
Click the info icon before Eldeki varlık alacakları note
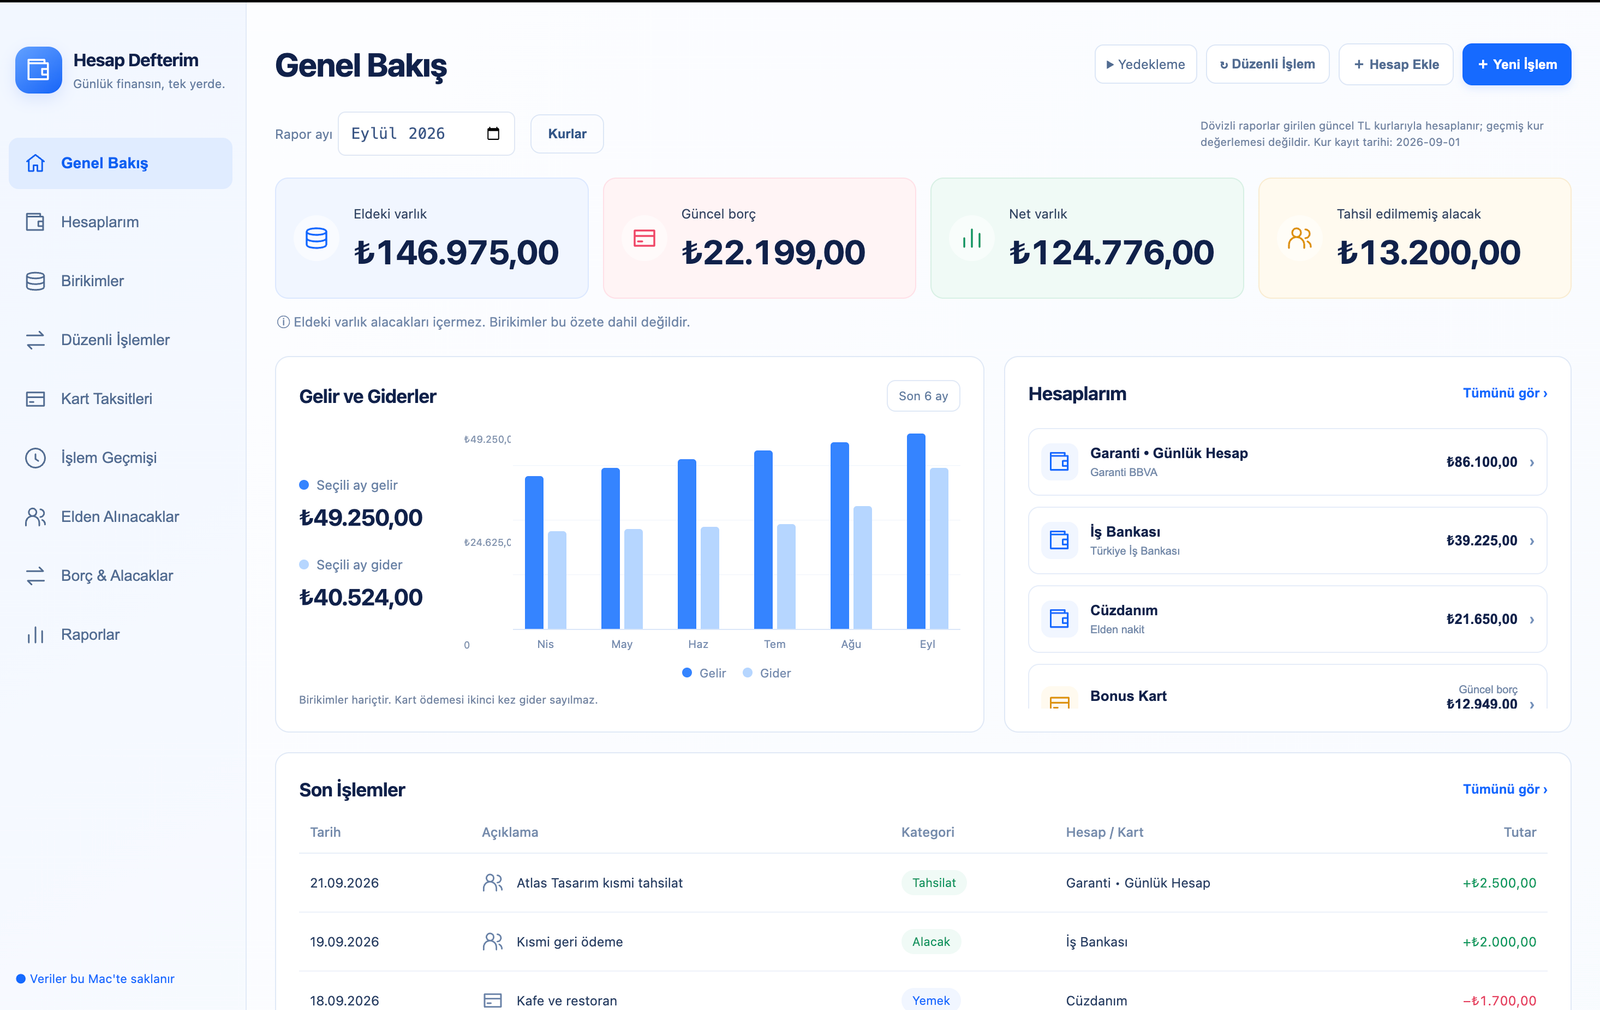pos(283,322)
